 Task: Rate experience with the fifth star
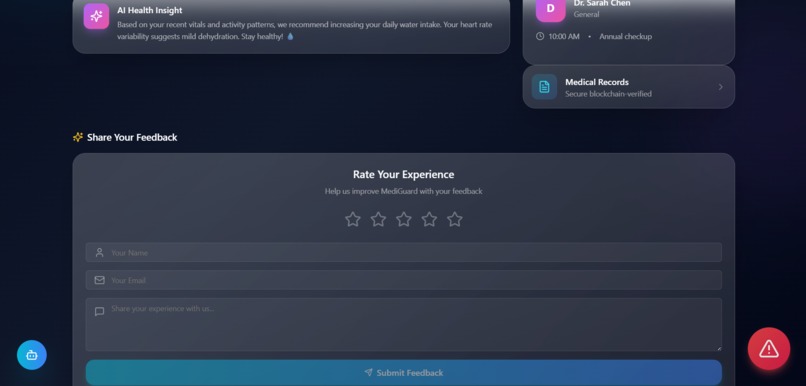pos(454,219)
